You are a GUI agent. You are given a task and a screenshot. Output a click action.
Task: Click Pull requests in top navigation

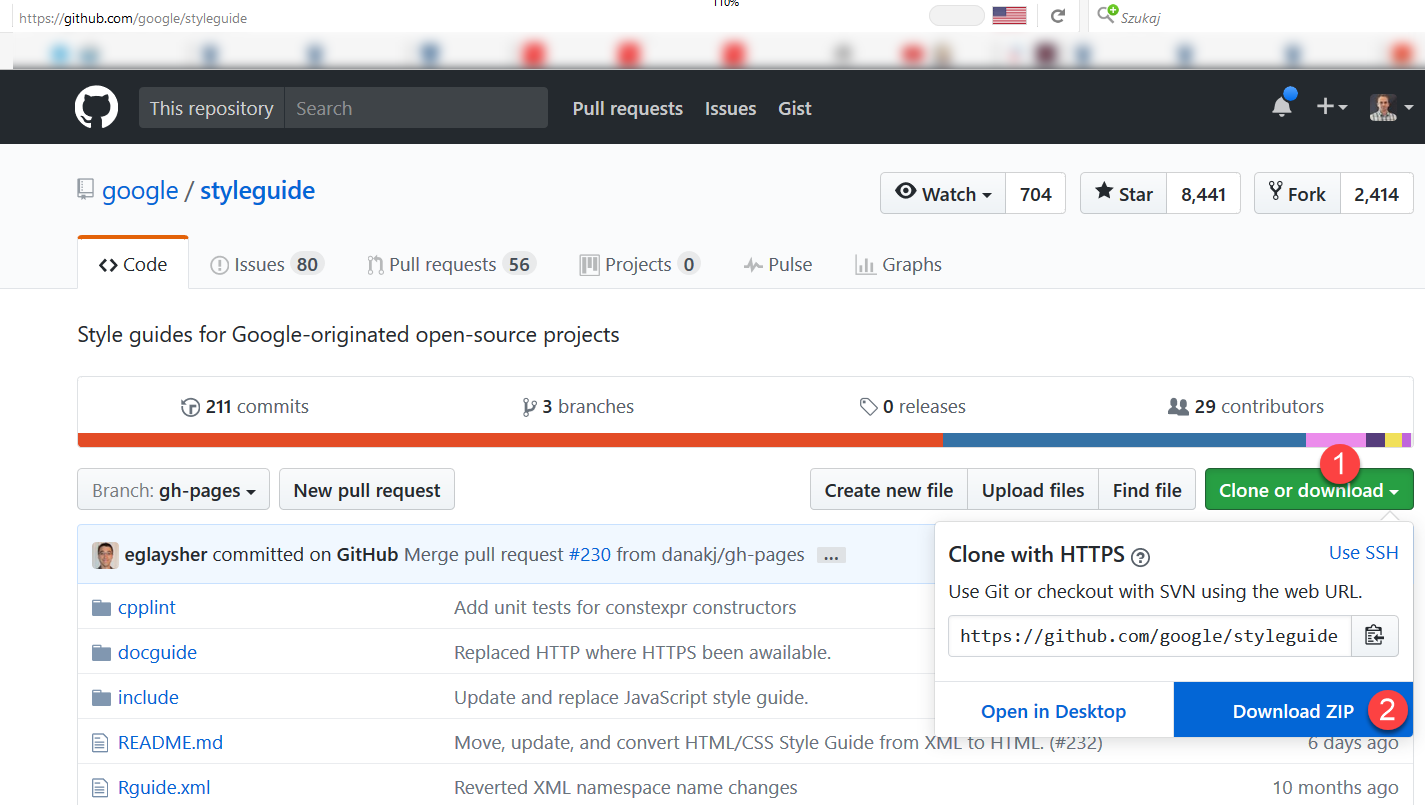click(628, 108)
